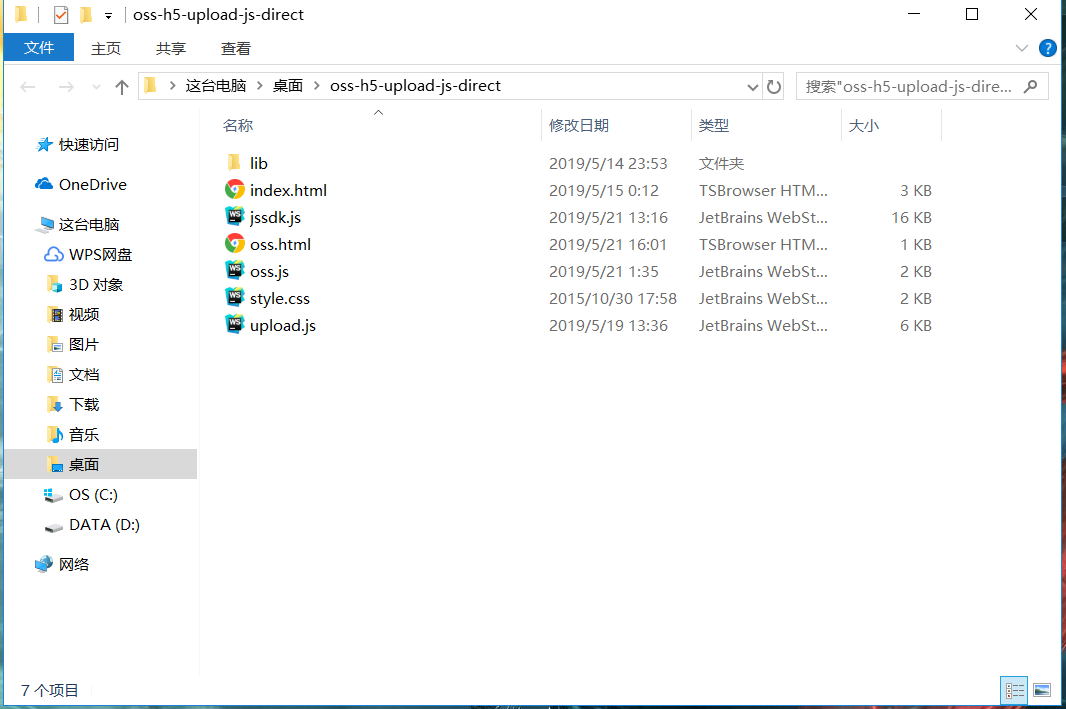Expand the ribbon disclosure chevron
Image resolution: width=1066 pixels, height=709 pixels.
pyautogui.click(x=1021, y=47)
